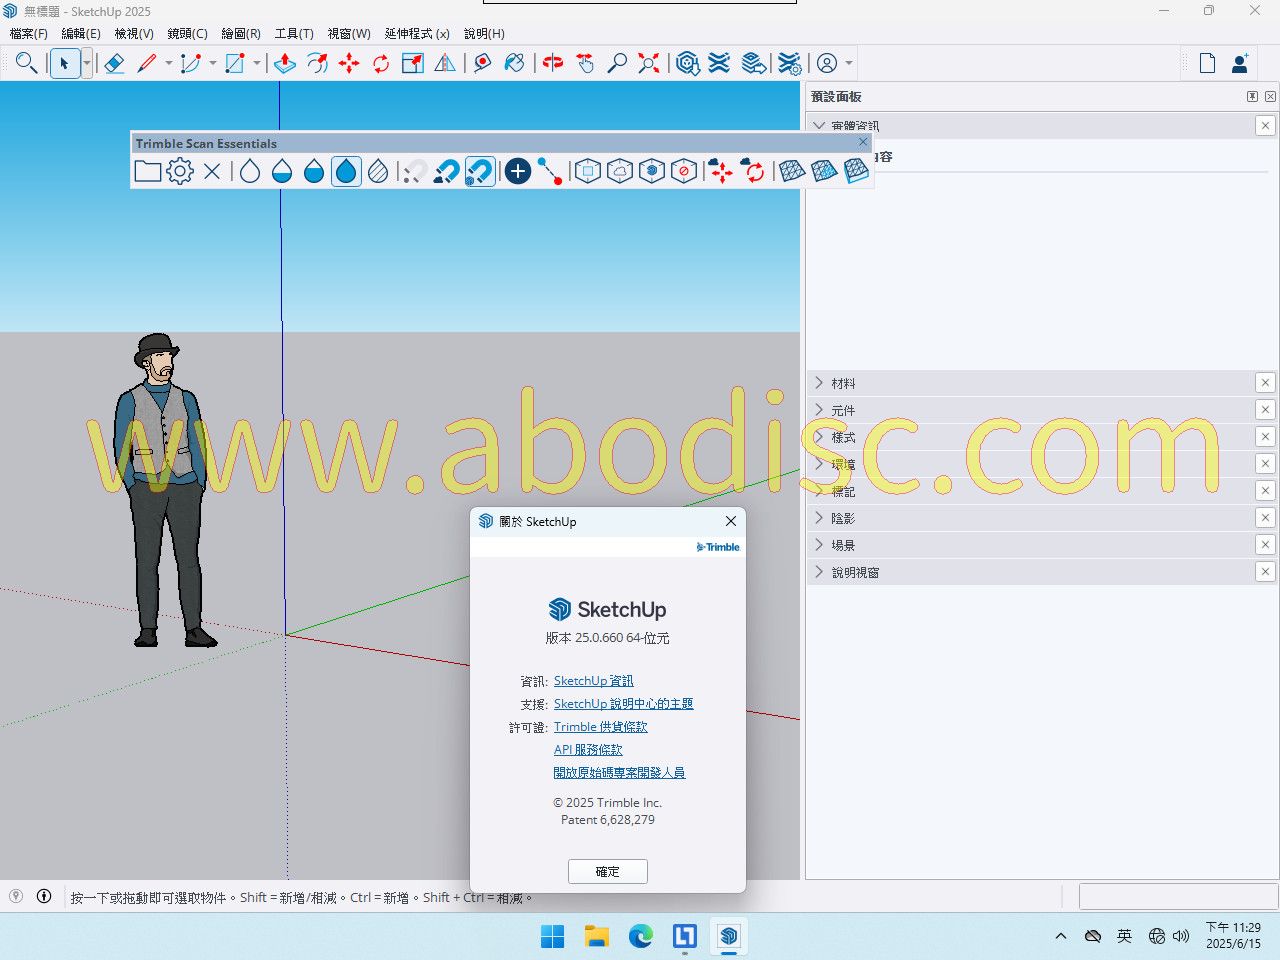Toggle the highlighted blue magnet snap
Image resolution: width=1280 pixels, height=960 pixels.
[480, 171]
